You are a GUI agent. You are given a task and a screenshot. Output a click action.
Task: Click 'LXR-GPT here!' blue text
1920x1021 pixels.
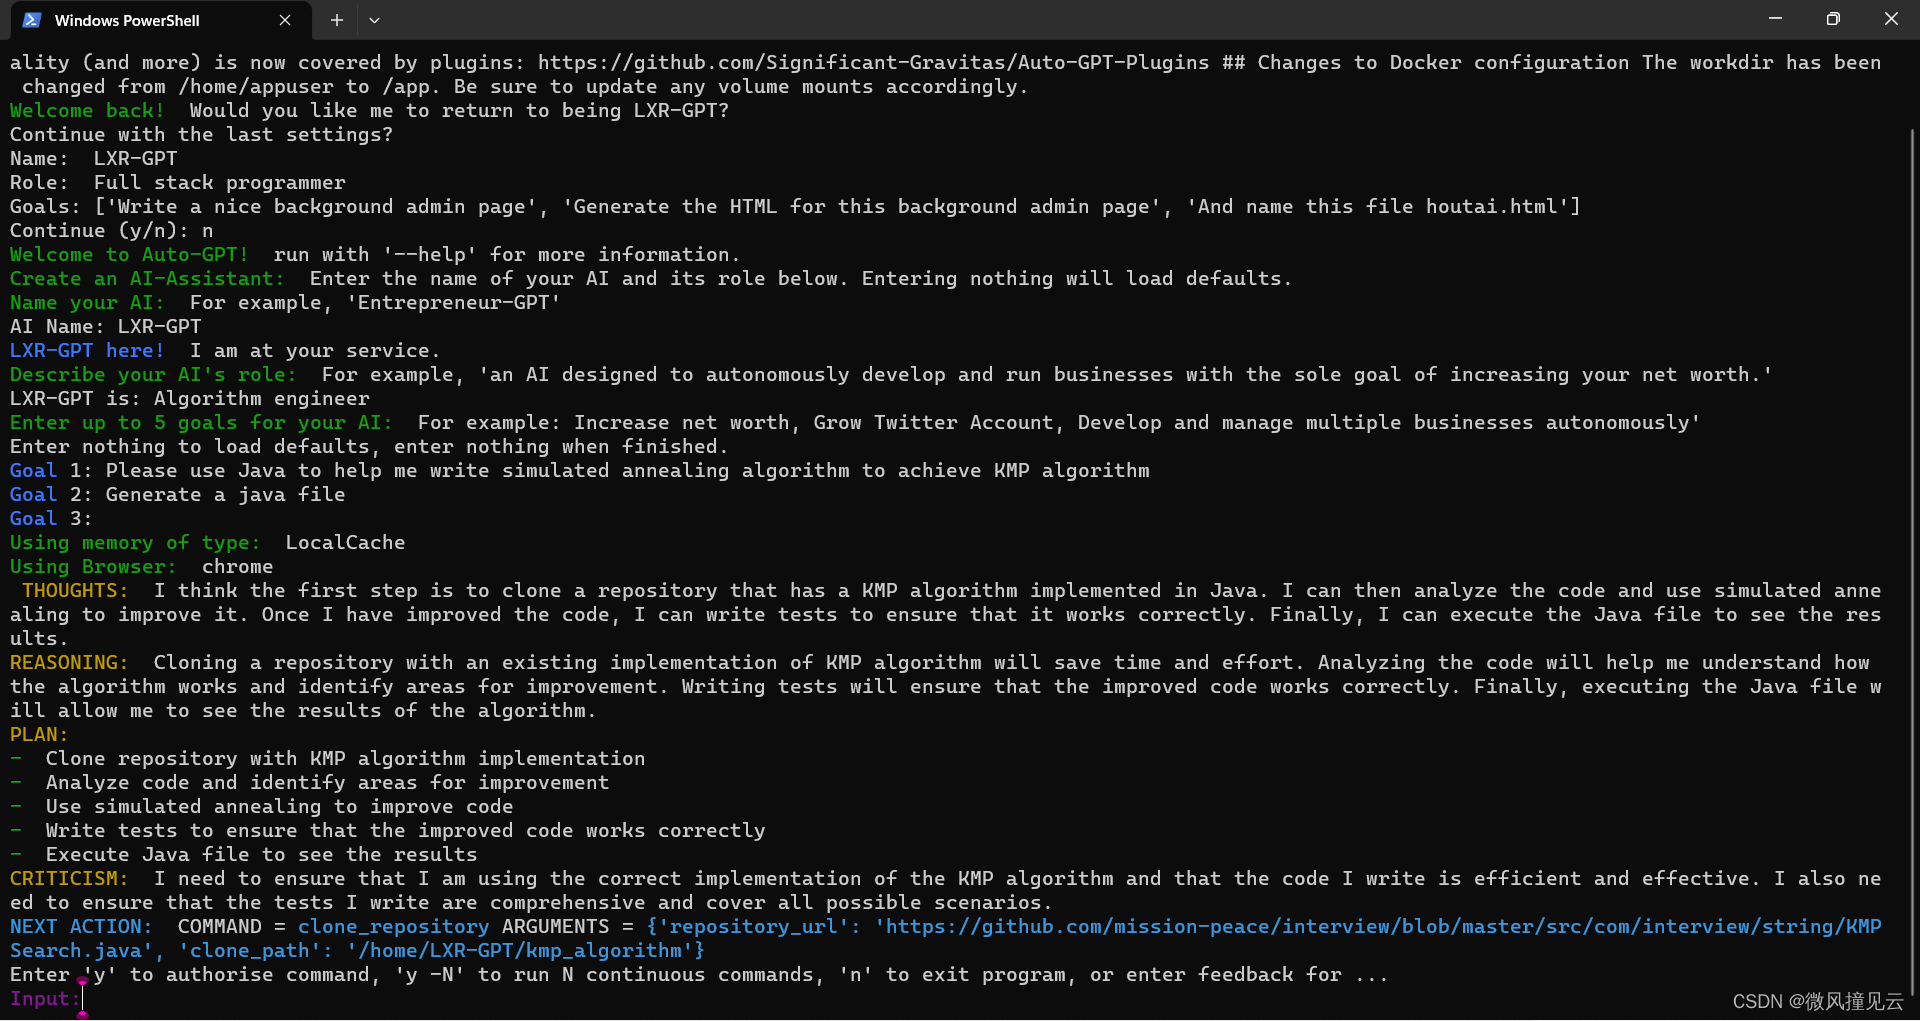tap(87, 350)
